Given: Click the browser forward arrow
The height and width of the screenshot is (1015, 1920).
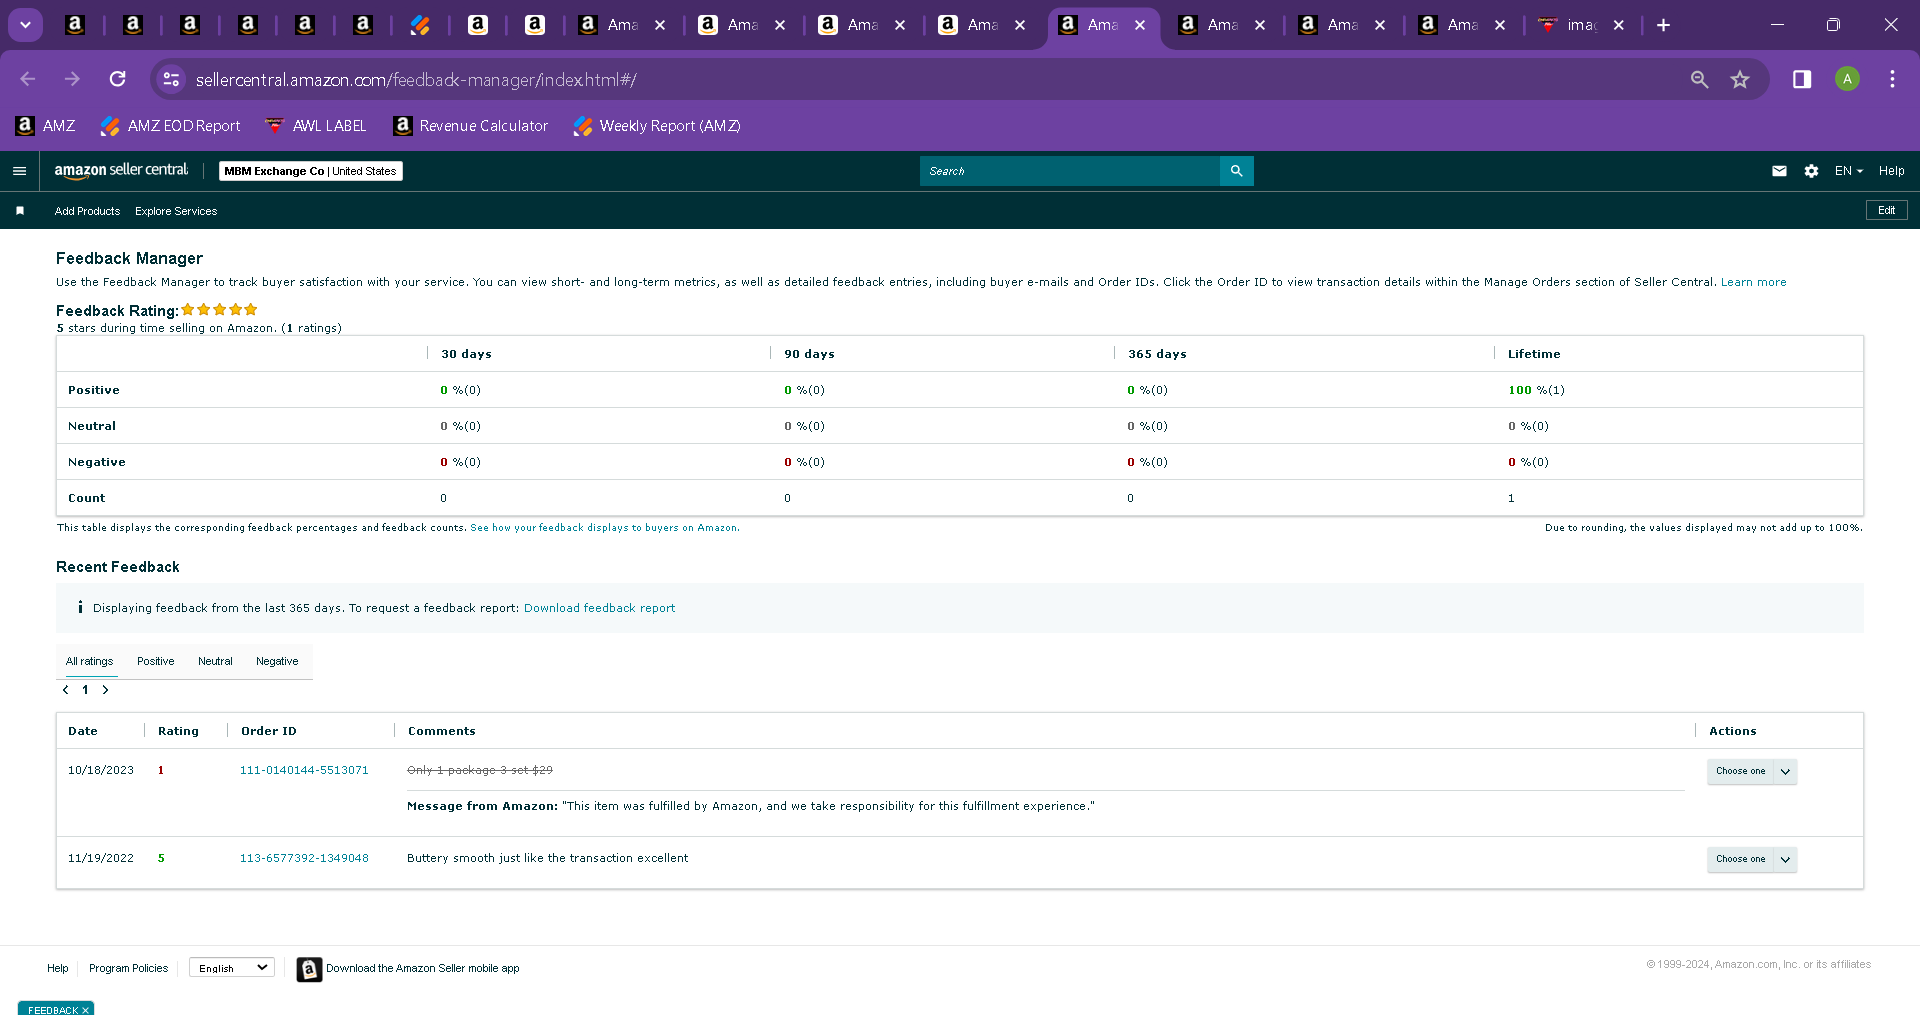Looking at the screenshot, I should pyautogui.click(x=72, y=79).
